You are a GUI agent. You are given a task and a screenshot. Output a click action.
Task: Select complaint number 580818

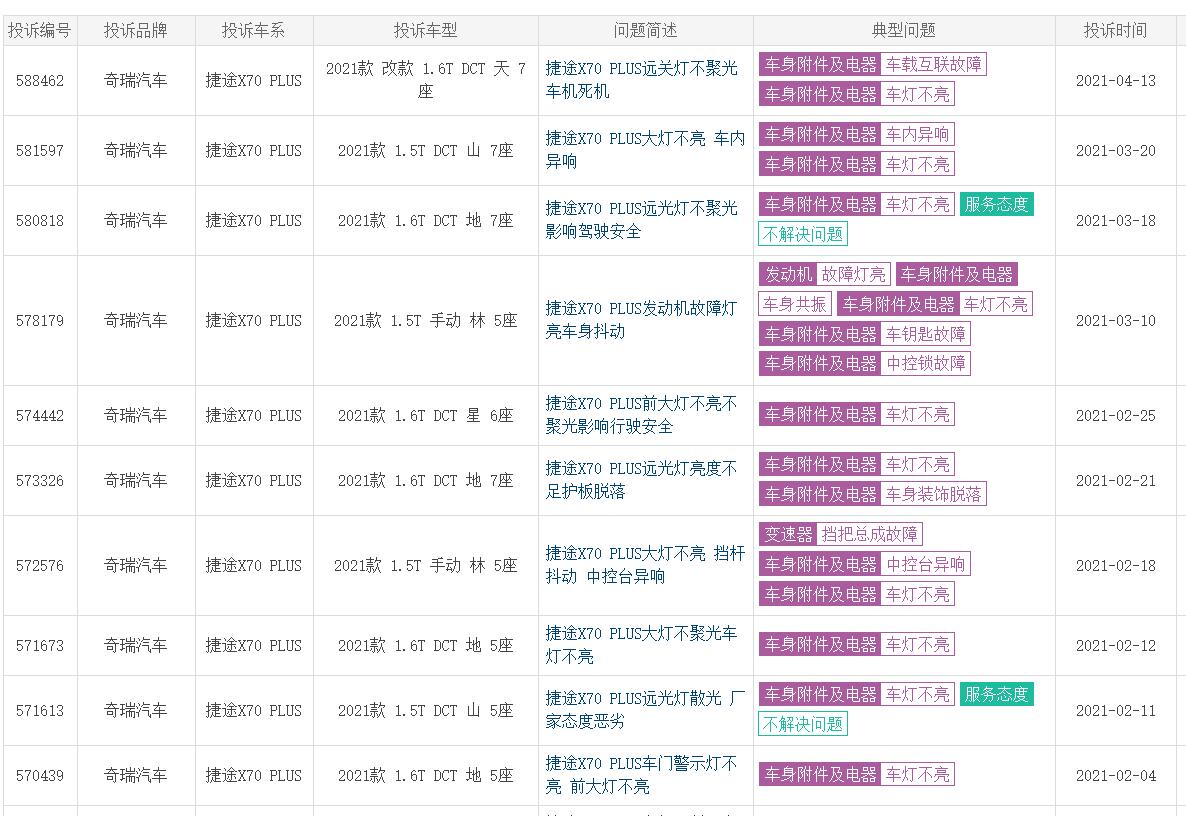click(x=40, y=221)
